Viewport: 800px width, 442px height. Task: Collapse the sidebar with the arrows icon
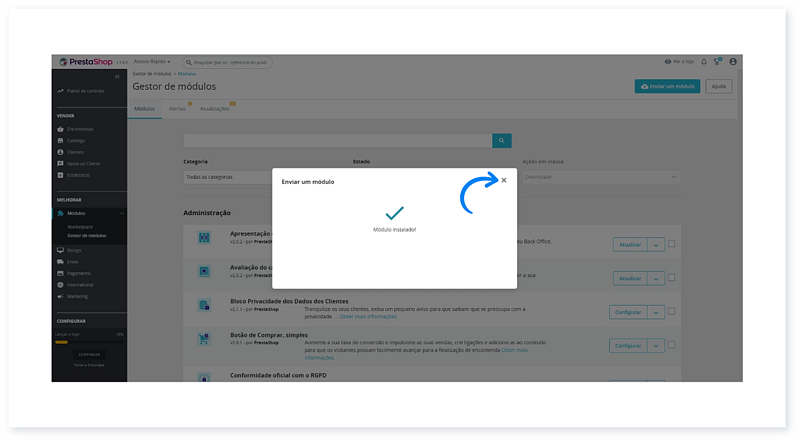click(x=117, y=76)
